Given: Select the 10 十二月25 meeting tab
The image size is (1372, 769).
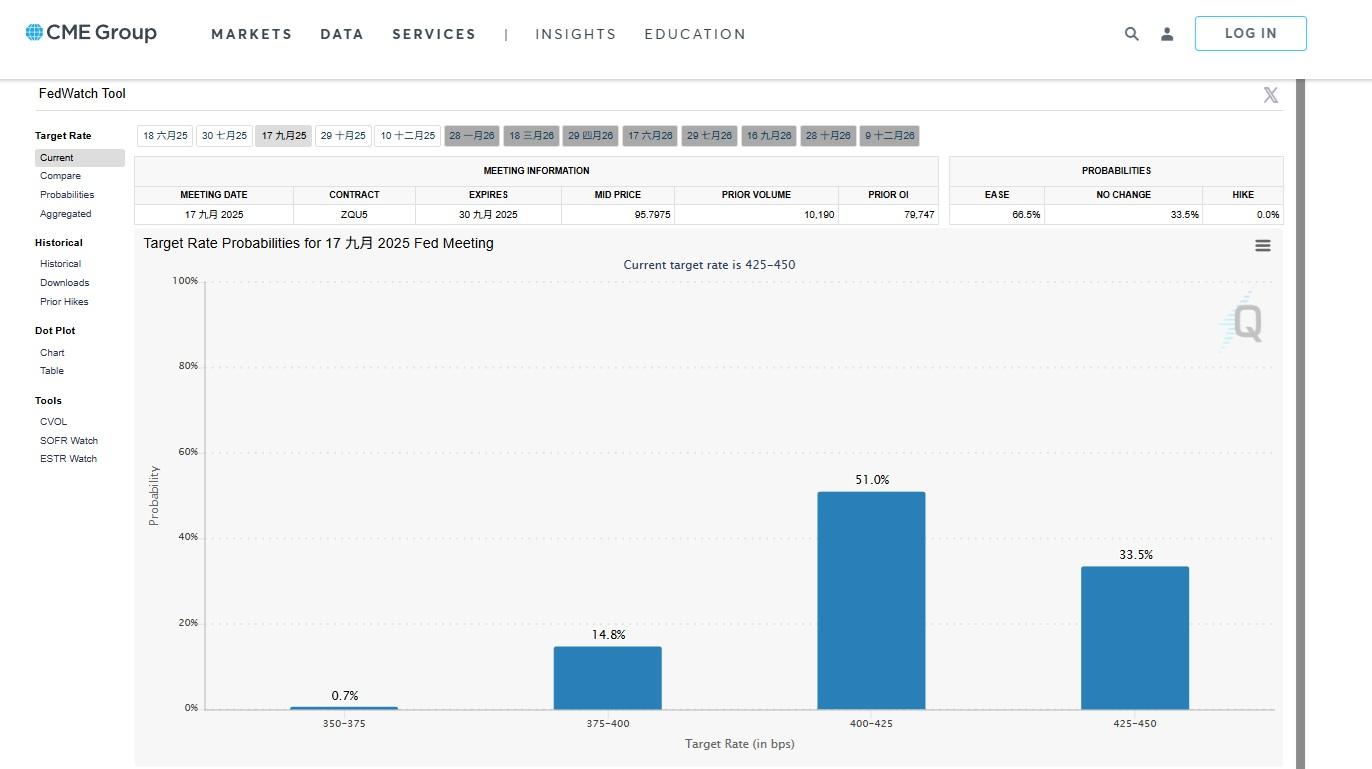Looking at the screenshot, I should pos(407,136).
